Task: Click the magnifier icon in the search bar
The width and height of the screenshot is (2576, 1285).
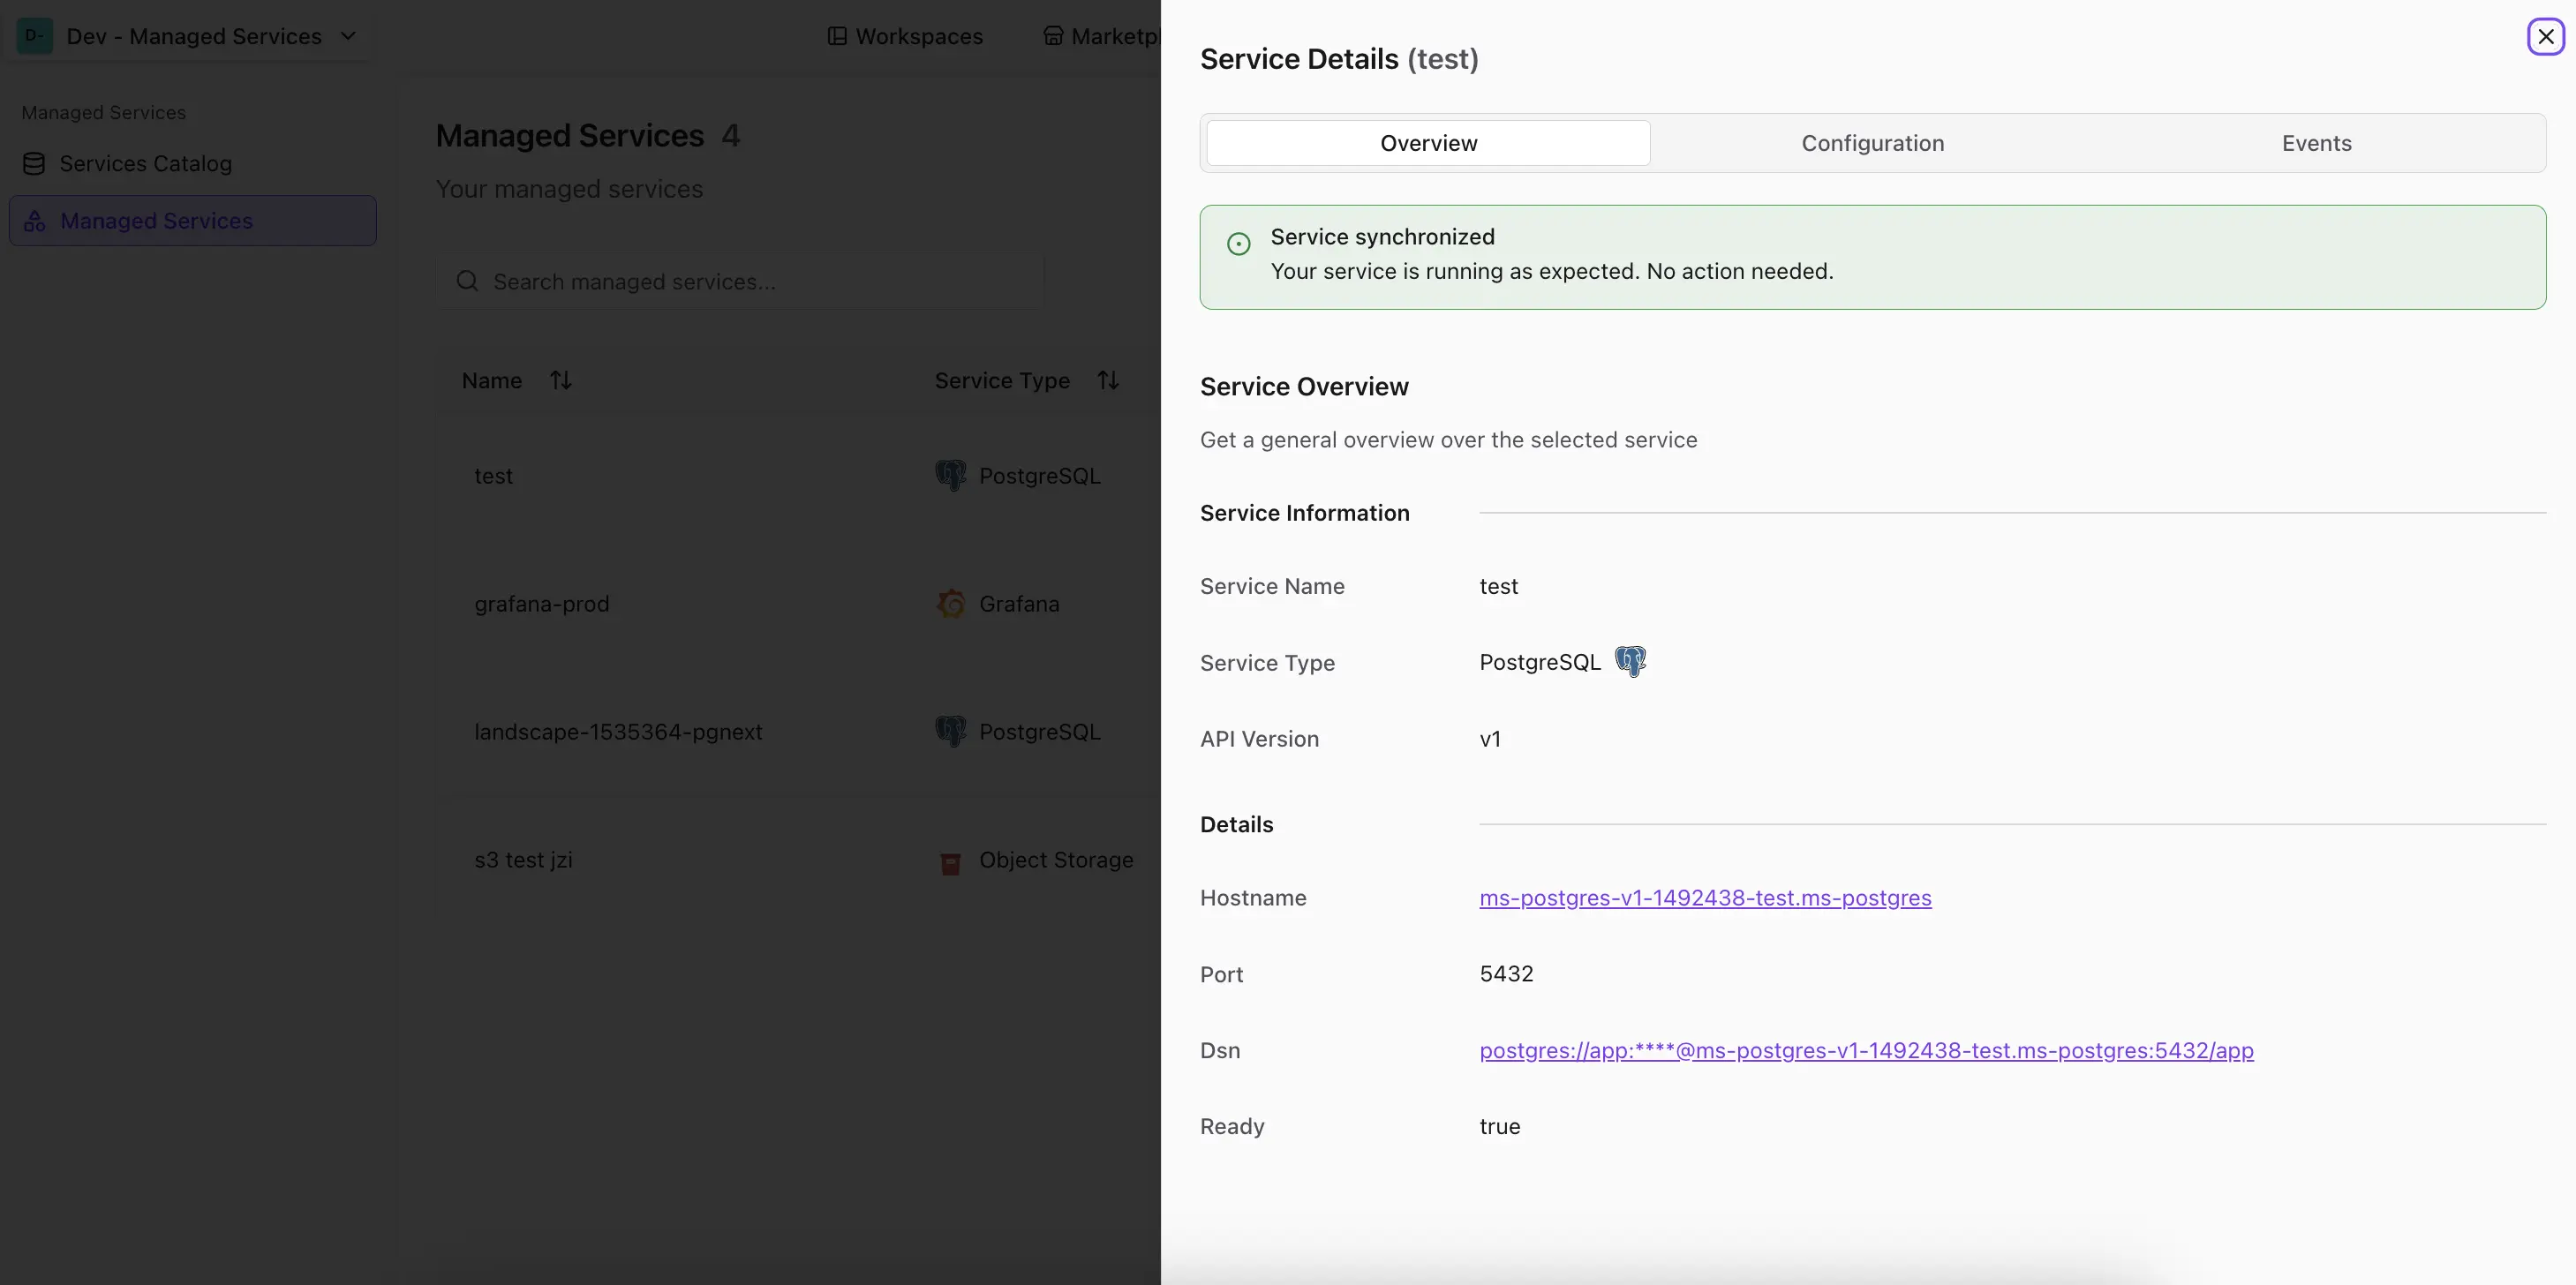Action: 466,281
